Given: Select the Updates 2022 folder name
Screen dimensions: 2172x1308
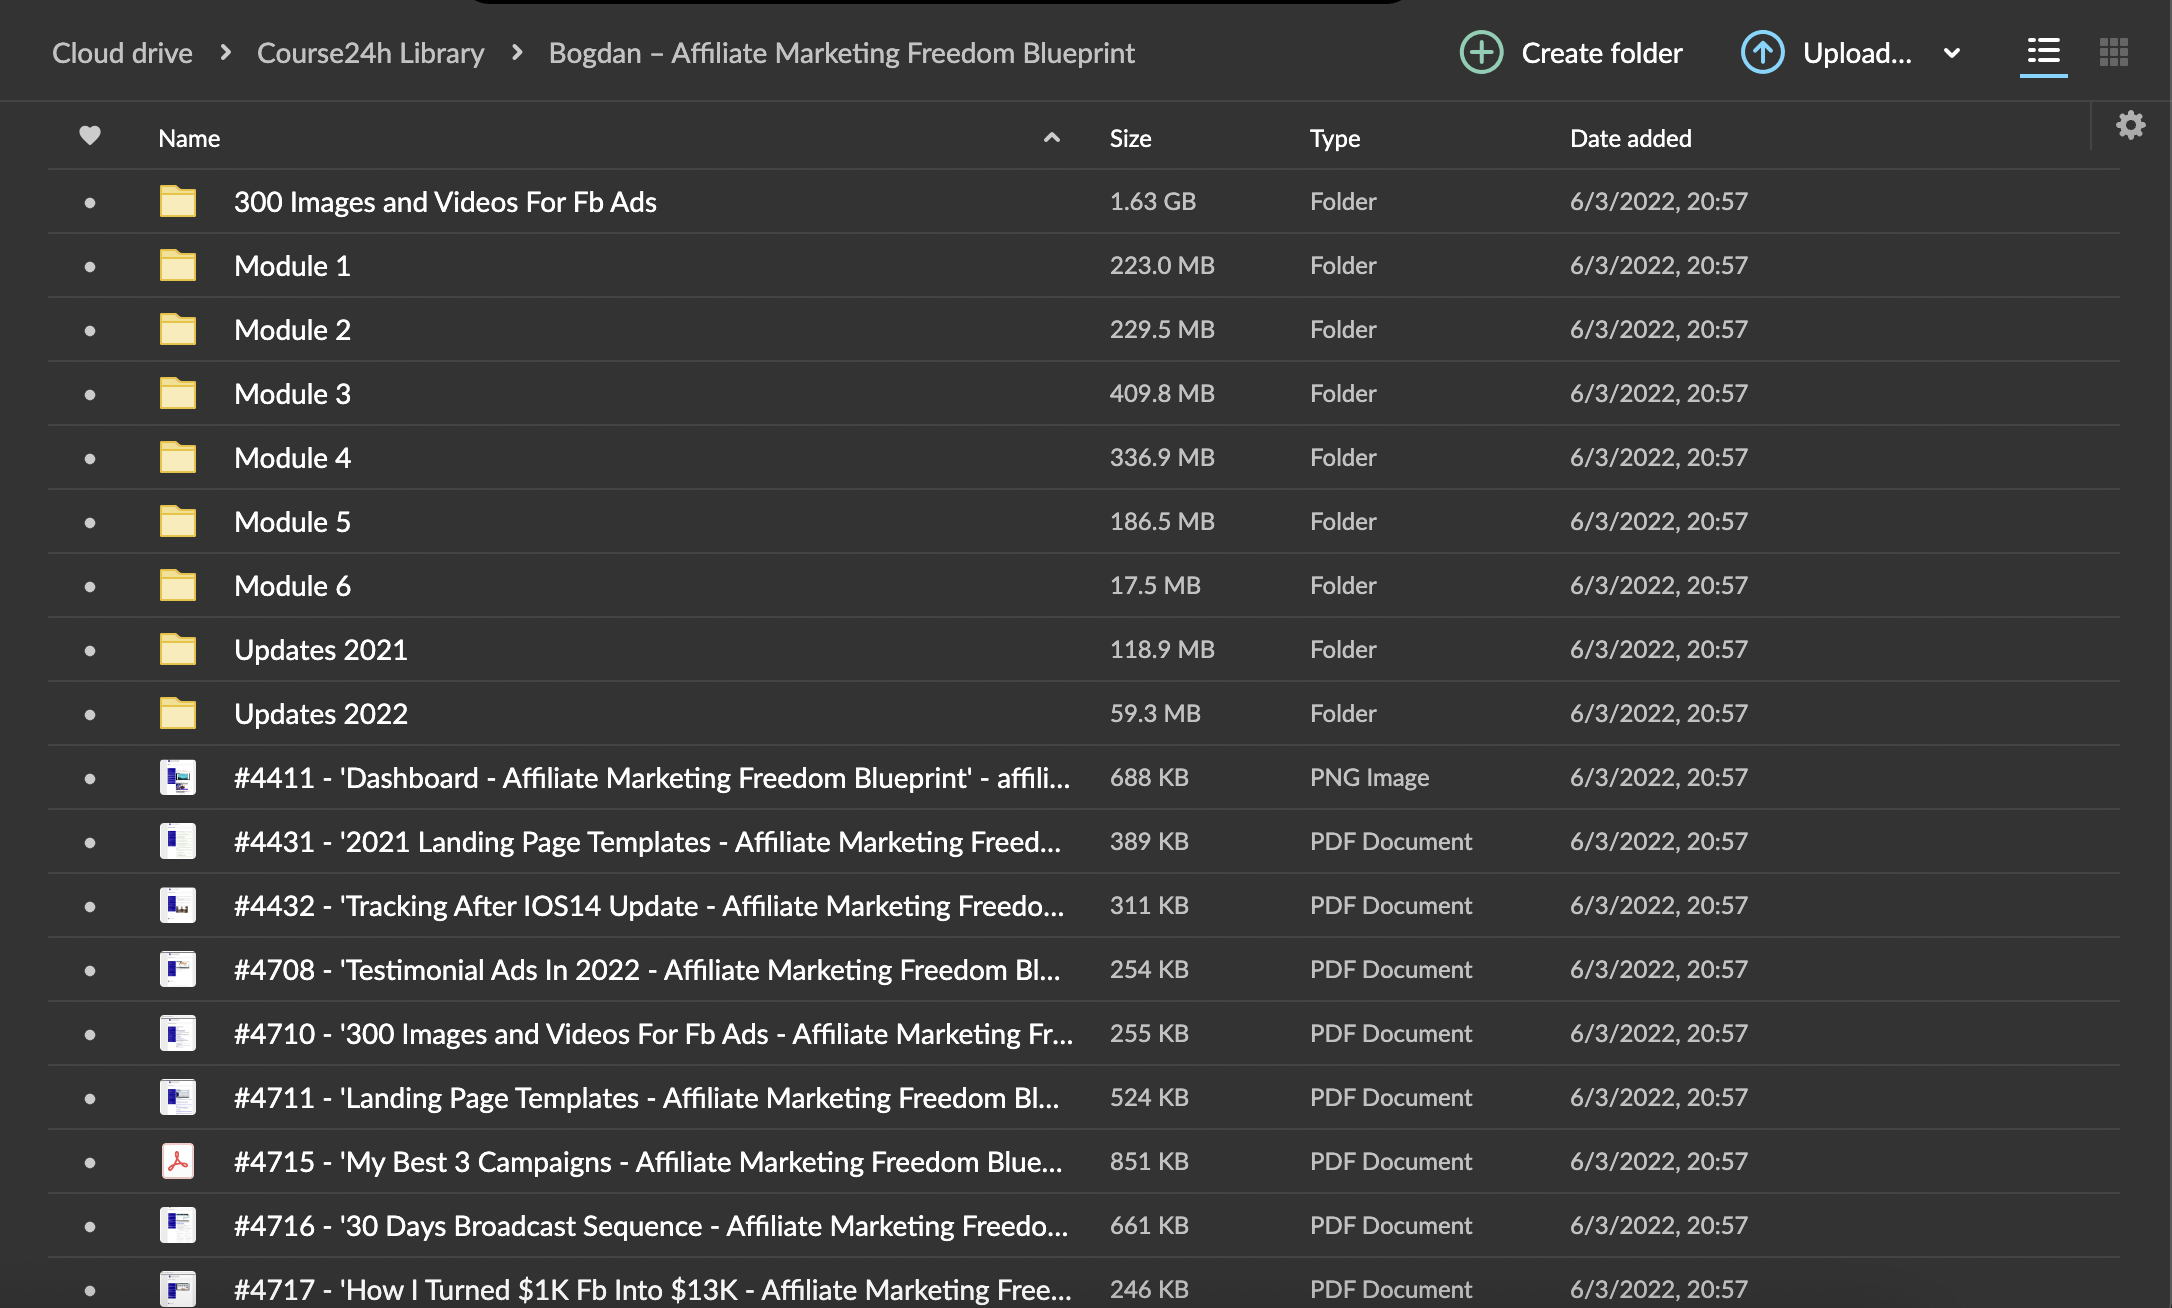Looking at the screenshot, I should click(x=321, y=714).
